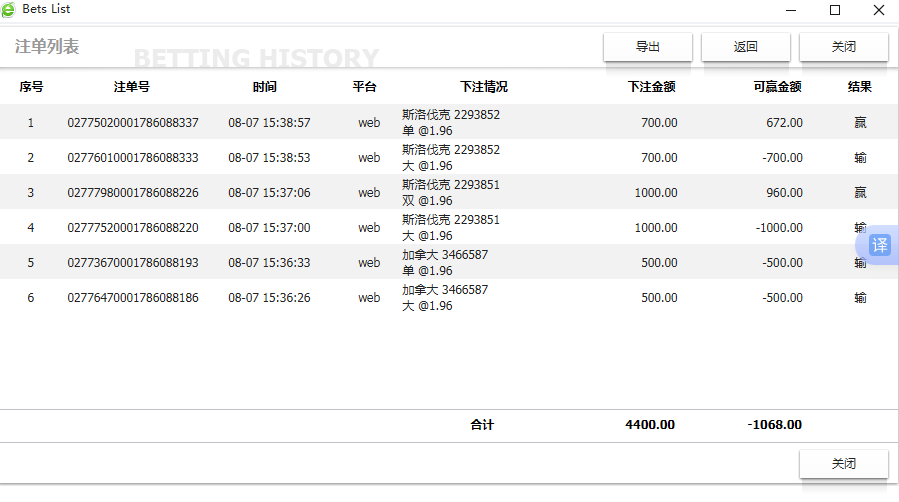The height and width of the screenshot is (502, 899).
Task: Click total bet amount 4400.00
Action: (650, 425)
